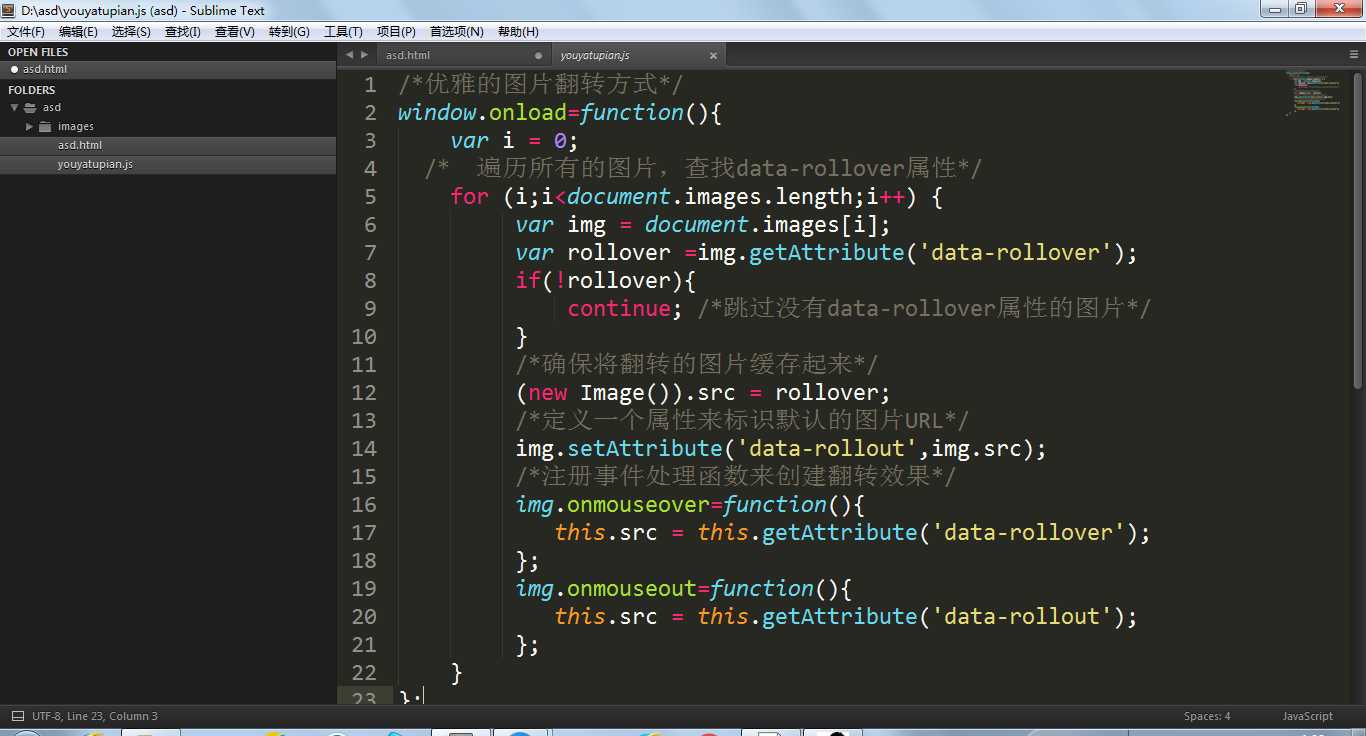Click the tab scroll right arrow
The image size is (1366, 736).
(364, 55)
